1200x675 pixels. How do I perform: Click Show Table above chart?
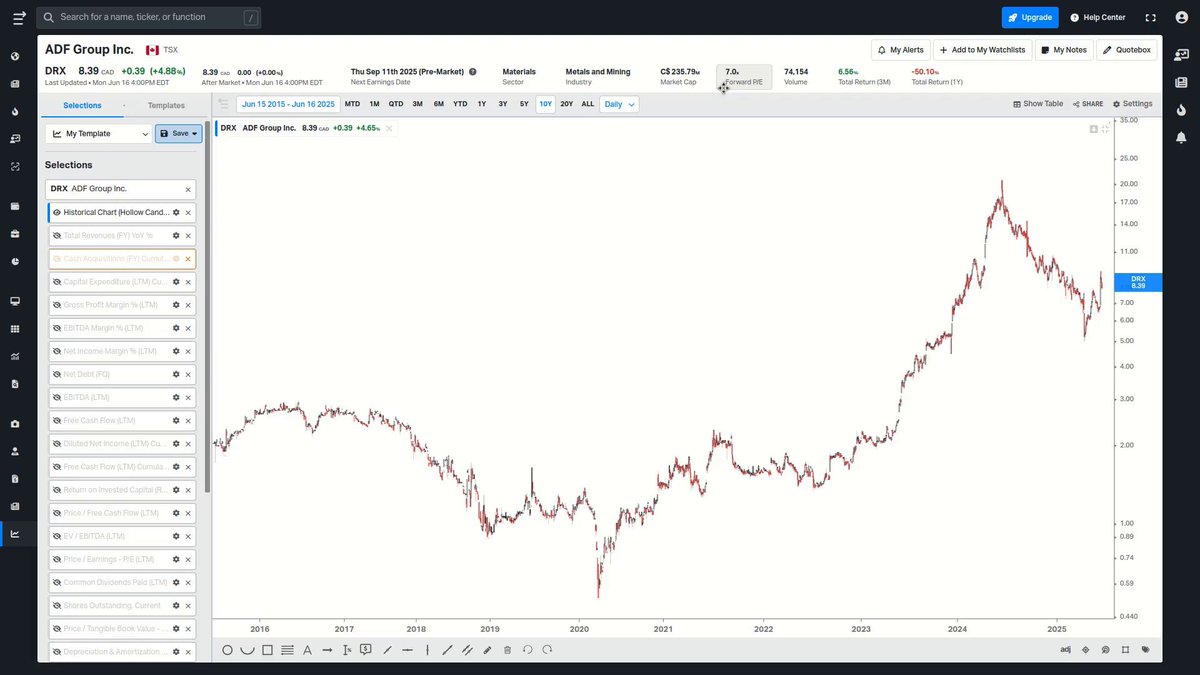[x=1038, y=104]
